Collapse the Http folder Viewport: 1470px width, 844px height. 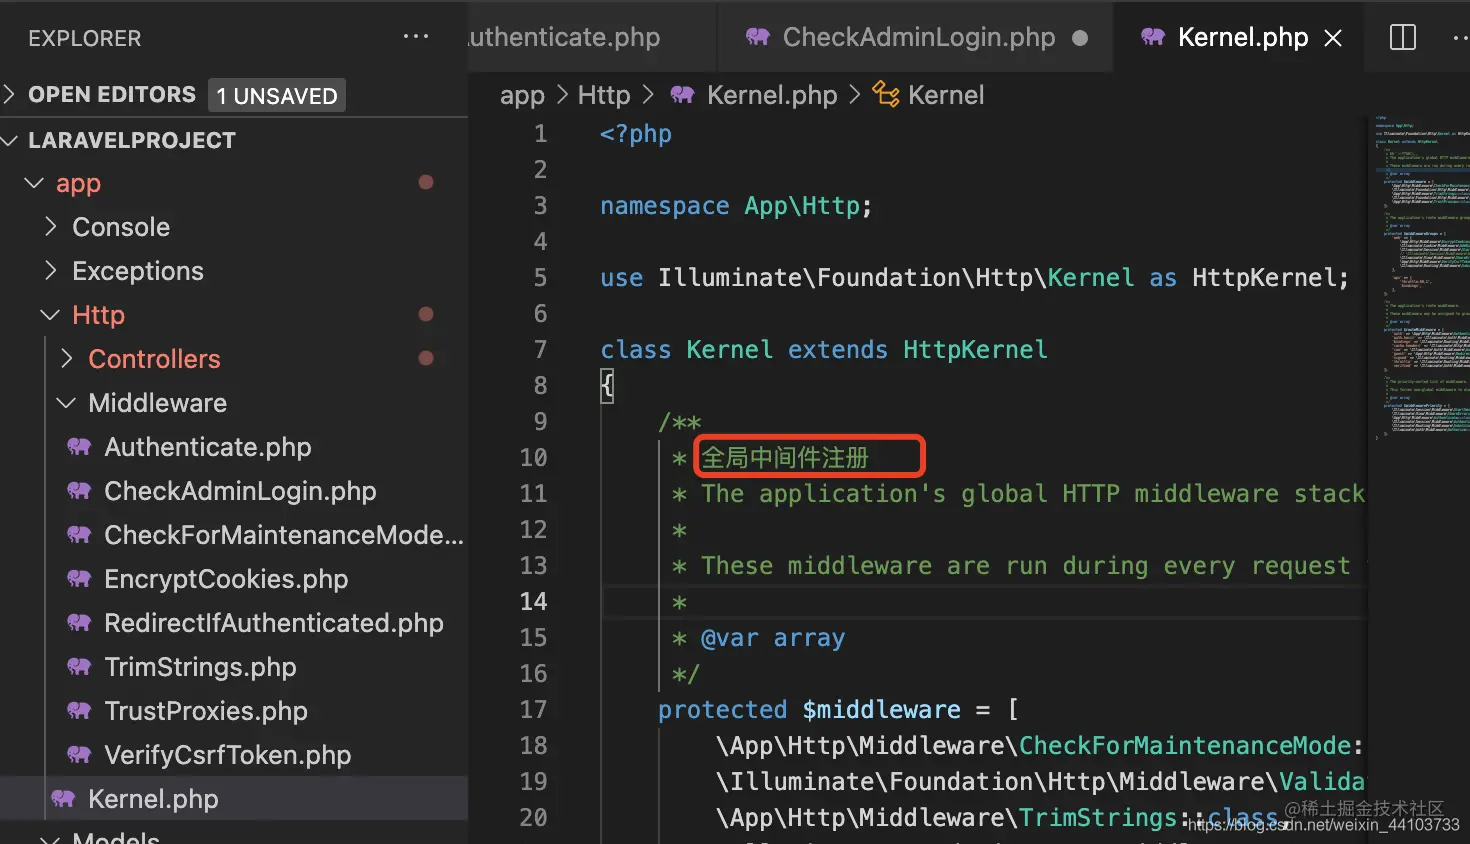coord(50,315)
